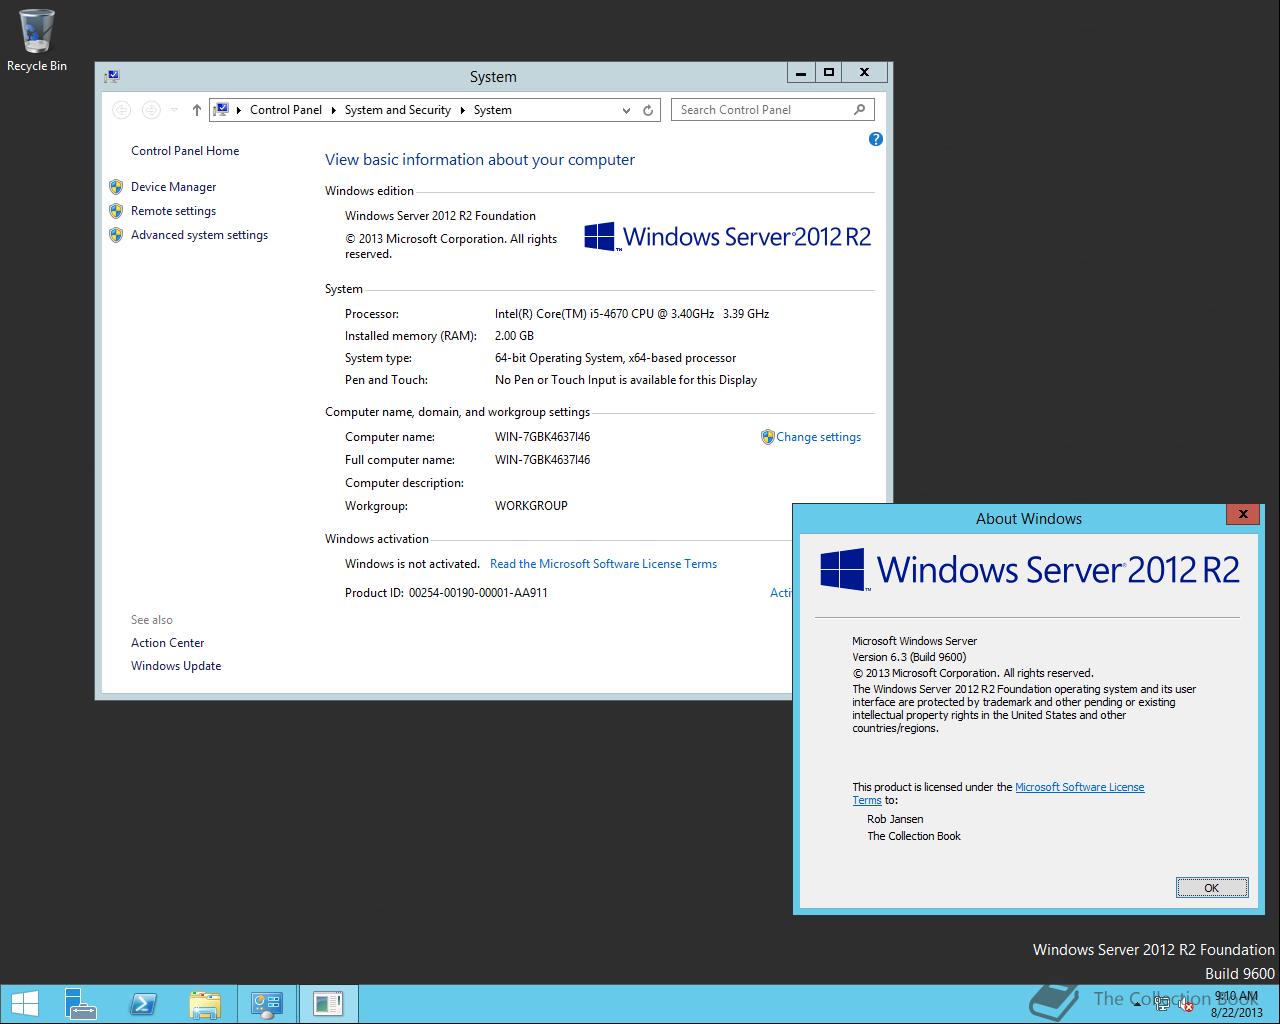Click the Start button on the taskbar
The width and height of the screenshot is (1280, 1024).
(x=24, y=1004)
